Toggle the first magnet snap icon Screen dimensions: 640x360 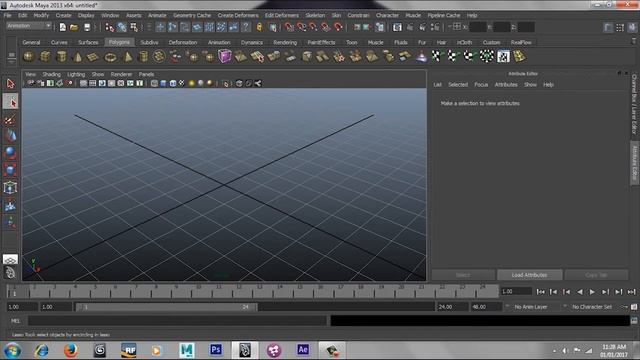click(289, 27)
